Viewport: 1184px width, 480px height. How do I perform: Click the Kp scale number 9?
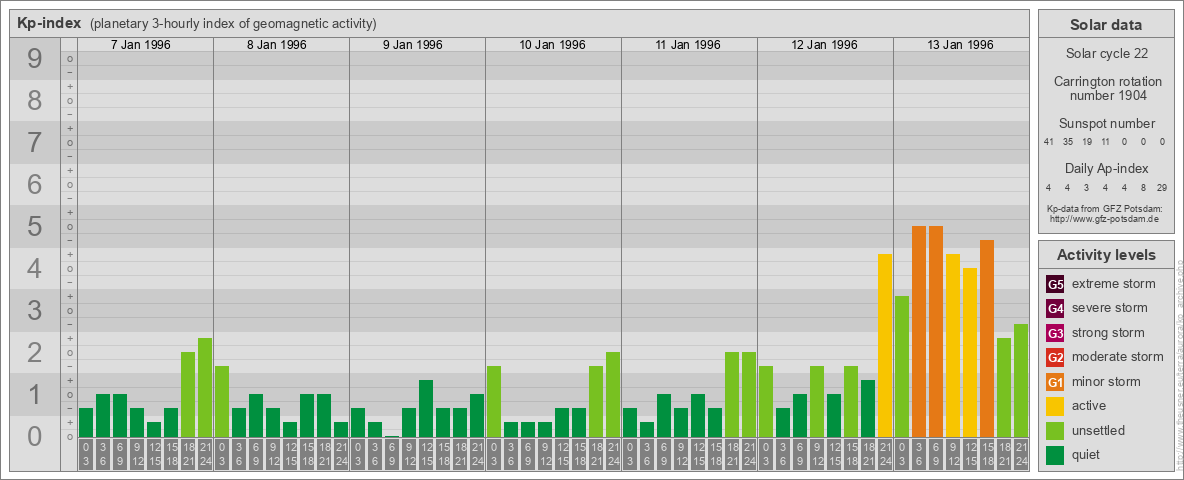34,59
